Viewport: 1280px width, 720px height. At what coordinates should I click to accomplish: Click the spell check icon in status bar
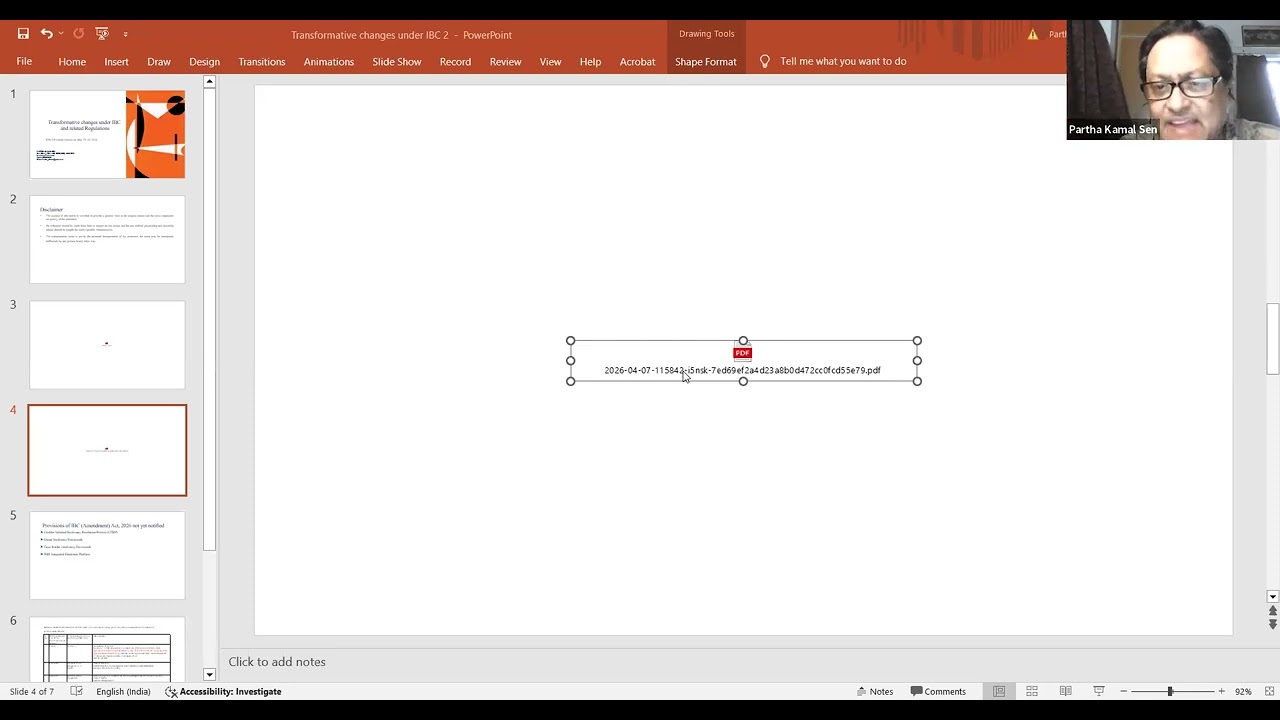pyautogui.click(x=77, y=691)
